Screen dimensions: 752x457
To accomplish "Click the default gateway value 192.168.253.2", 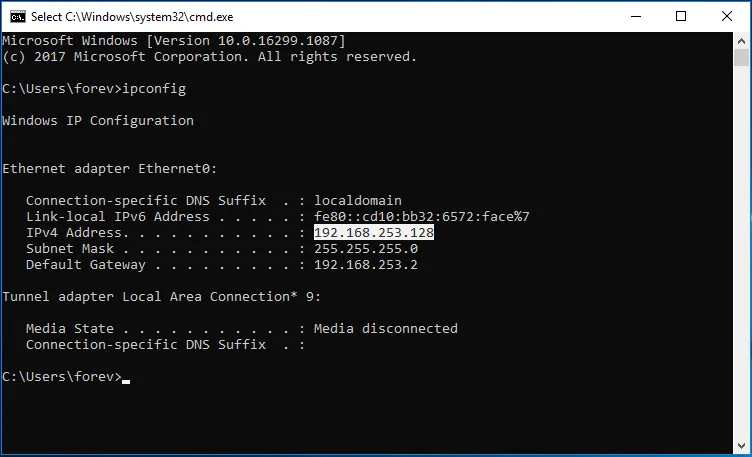I will point(366,265).
